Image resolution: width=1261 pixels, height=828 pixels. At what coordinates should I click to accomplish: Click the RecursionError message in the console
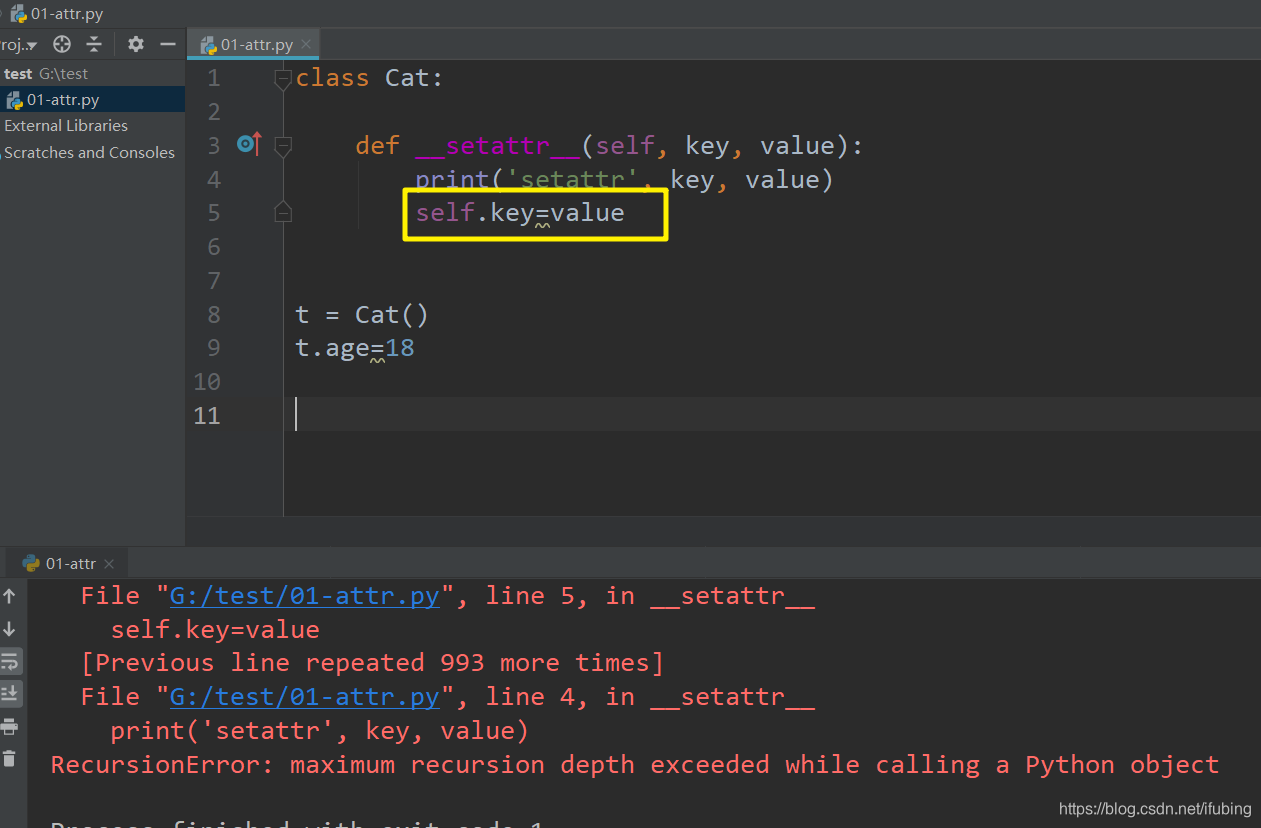635,765
